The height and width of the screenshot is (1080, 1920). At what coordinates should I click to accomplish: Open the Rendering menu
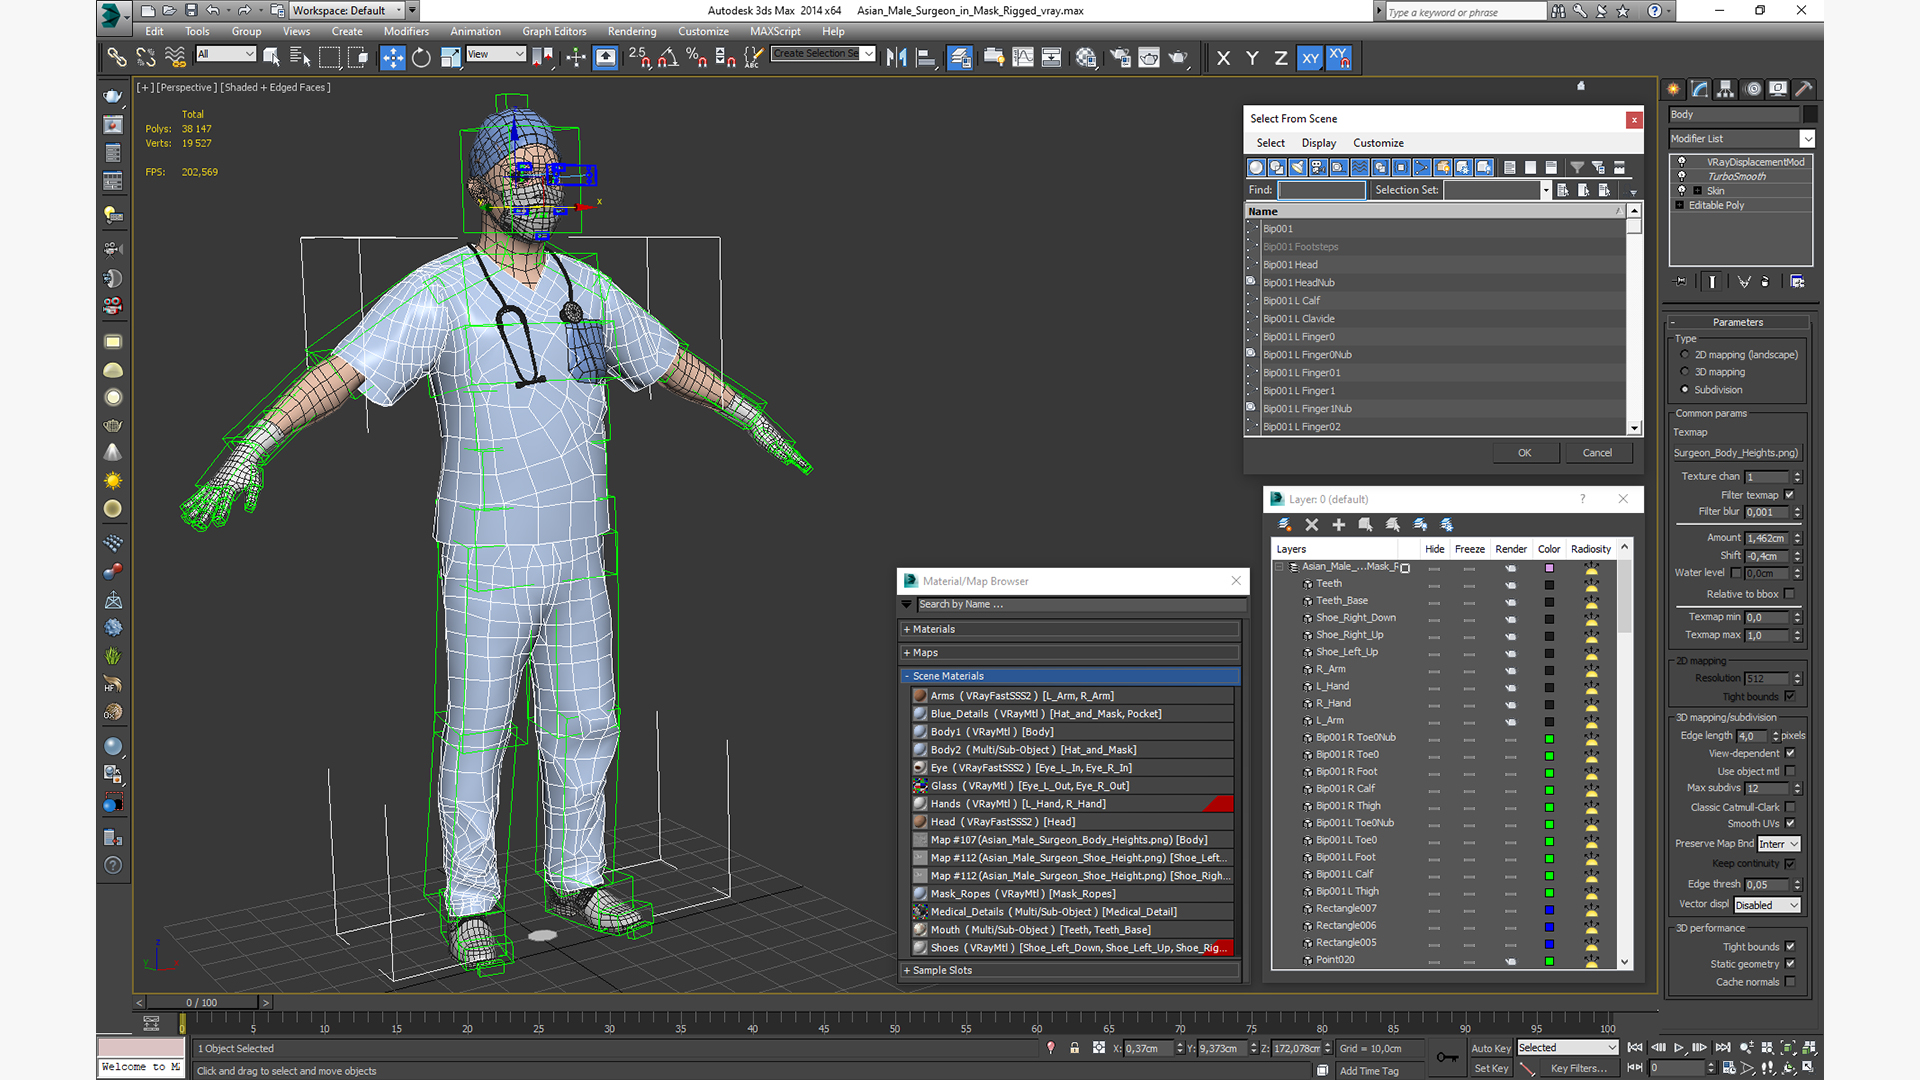[632, 31]
